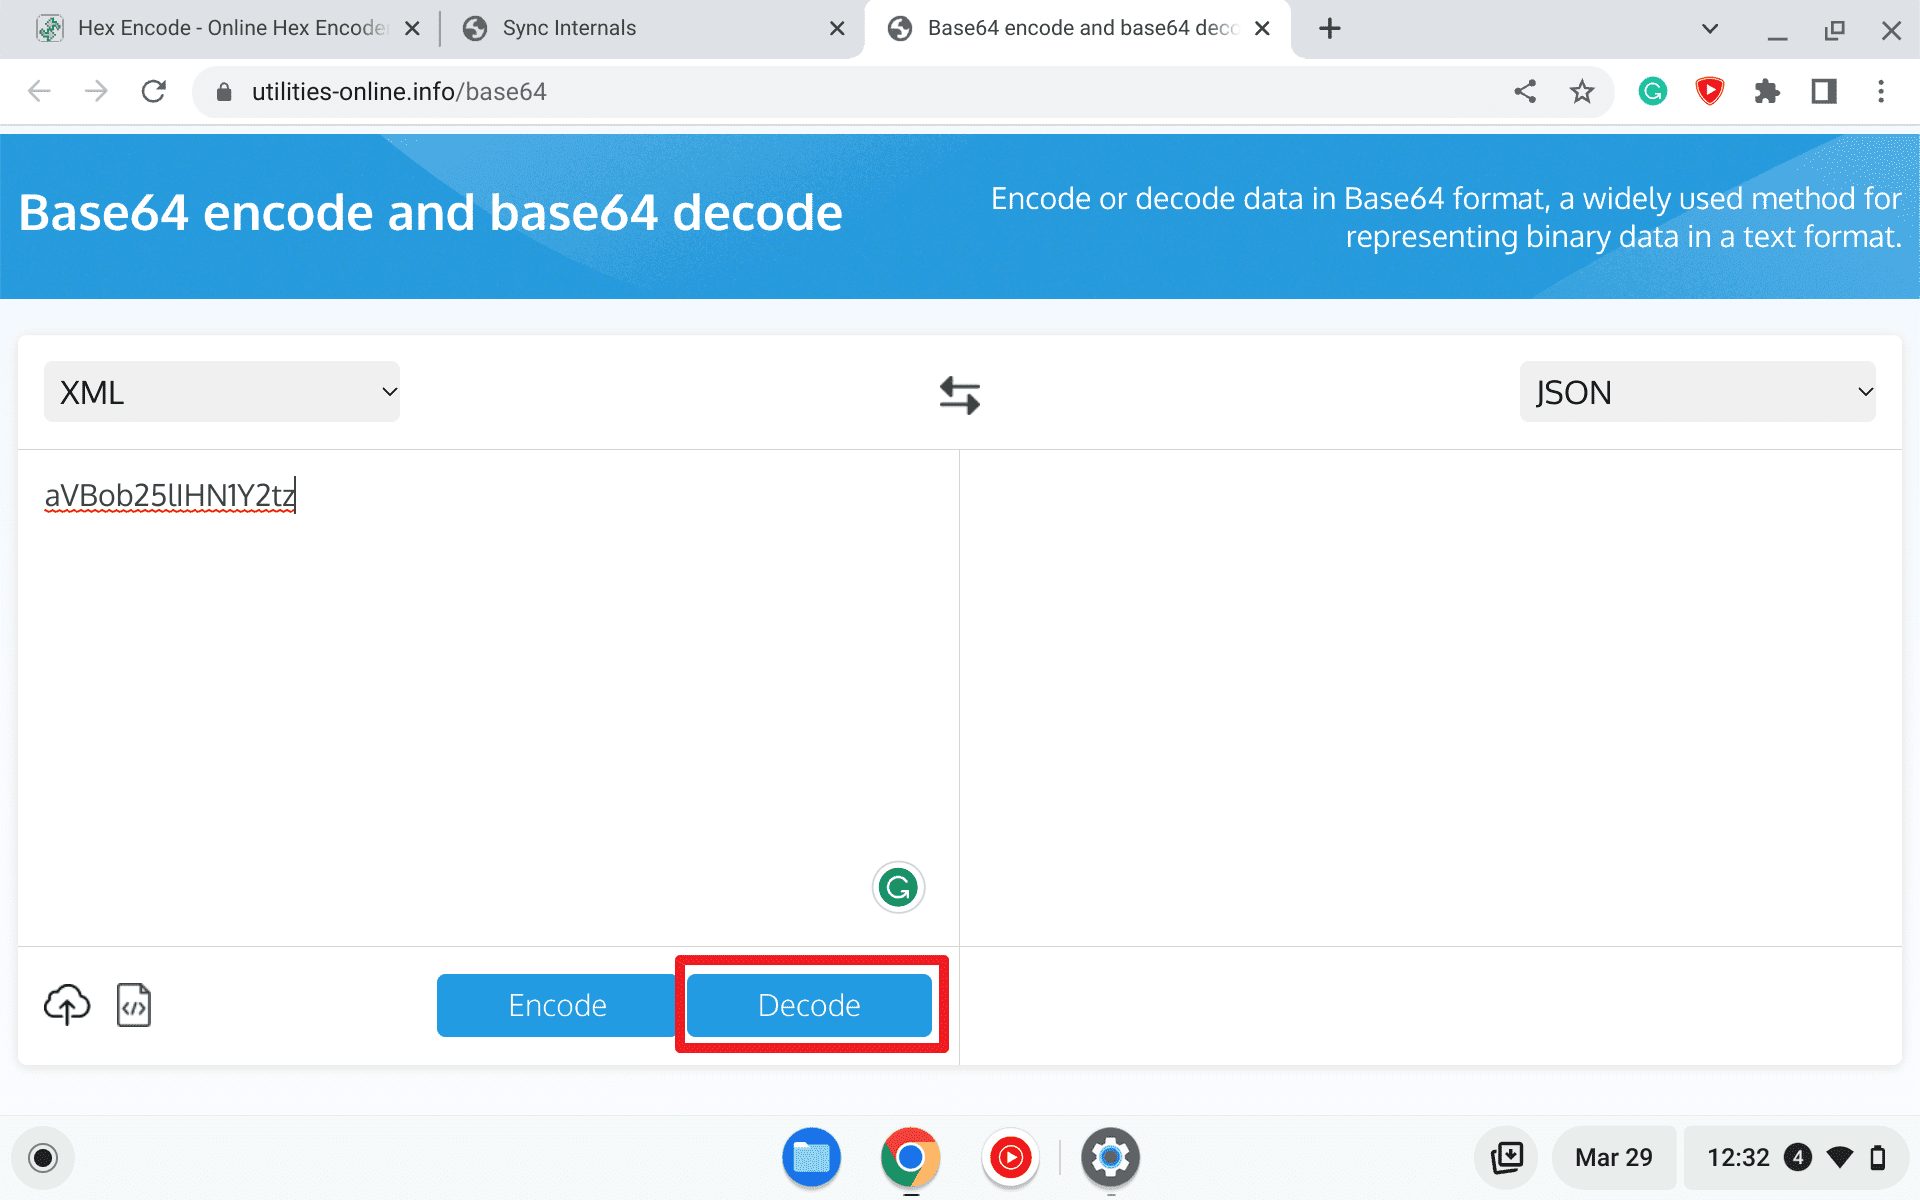Screen dimensions: 1920x1200
Task: Click the page title heading
Action: coord(430,213)
